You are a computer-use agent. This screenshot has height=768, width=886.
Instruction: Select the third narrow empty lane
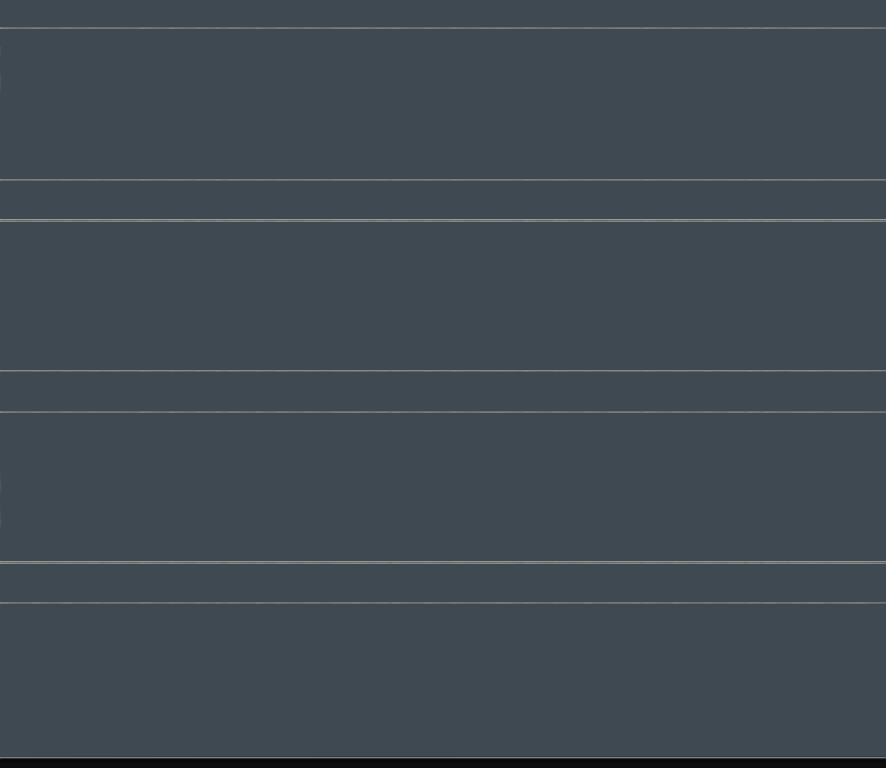443,583
